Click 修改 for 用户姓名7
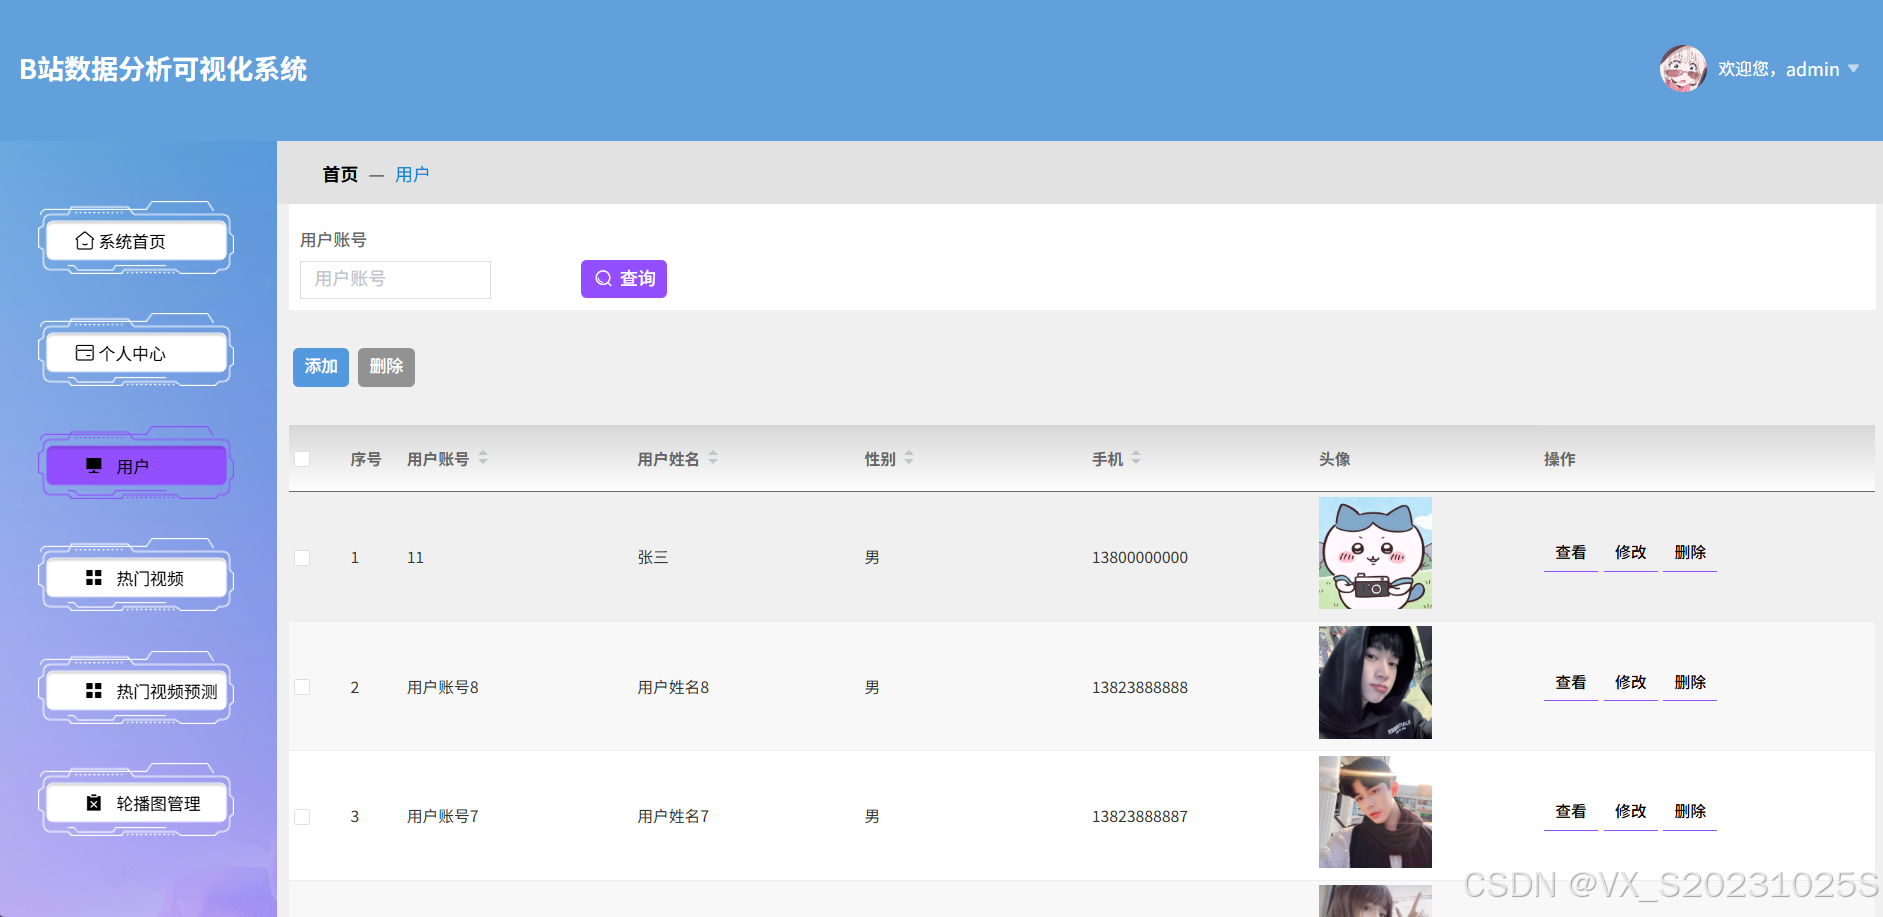The image size is (1883, 917). click(x=1631, y=812)
